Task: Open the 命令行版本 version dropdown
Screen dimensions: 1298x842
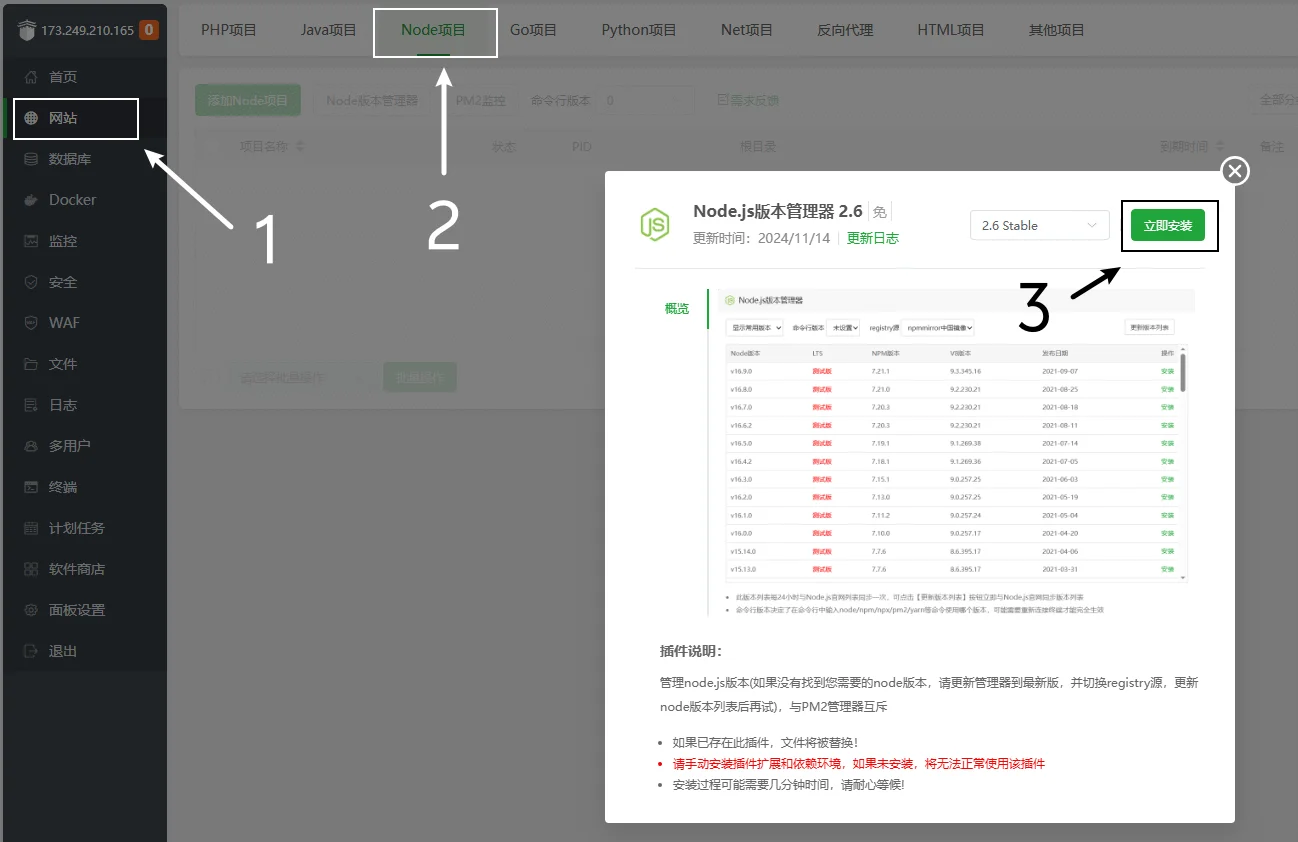Action: tap(647, 101)
